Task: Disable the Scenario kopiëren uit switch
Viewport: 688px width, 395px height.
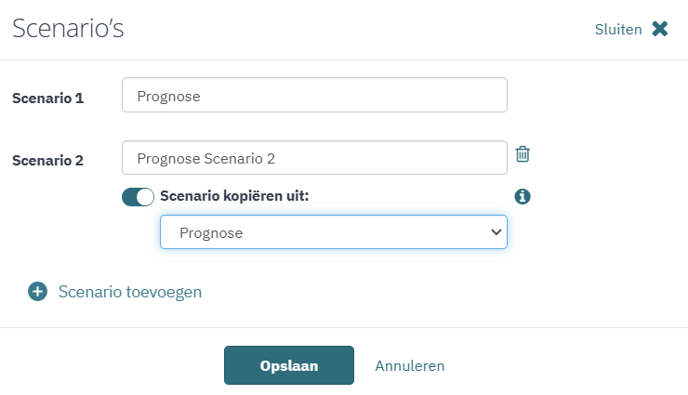Action: [x=138, y=197]
